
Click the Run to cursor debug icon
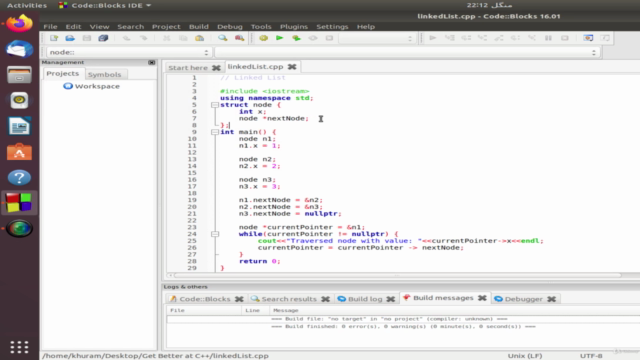[x=449, y=38]
